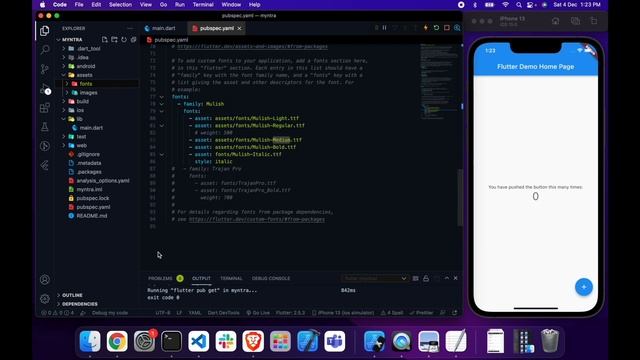Click New Folder icon in MYNTRA explorer header
Image resolution: width=640 pixels, height=360 pixels.
click(x=114, y=40)
